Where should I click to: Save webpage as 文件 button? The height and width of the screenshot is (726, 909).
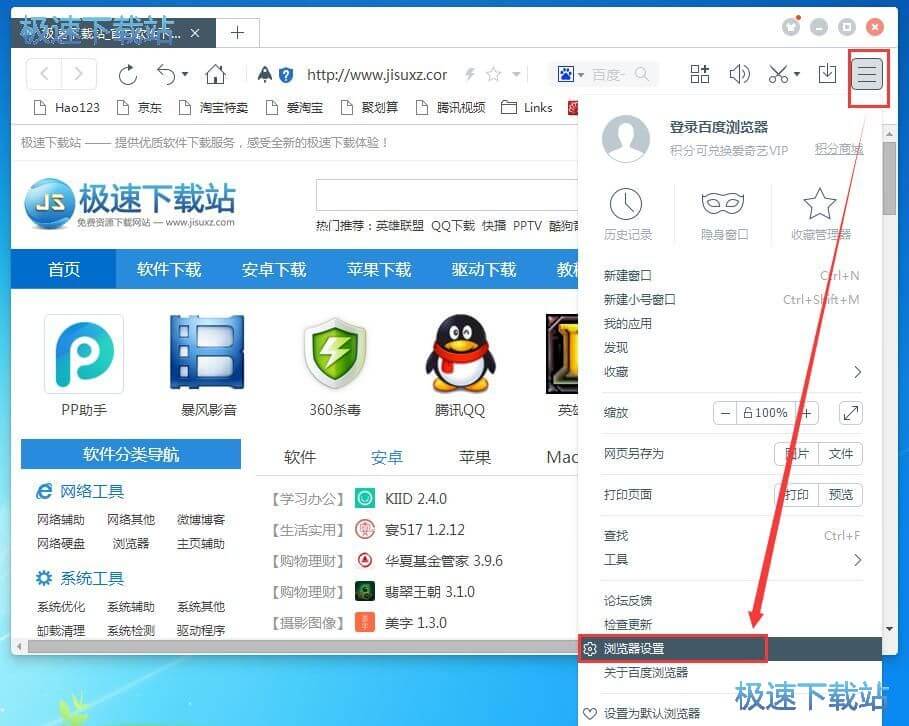pos(841,454)
